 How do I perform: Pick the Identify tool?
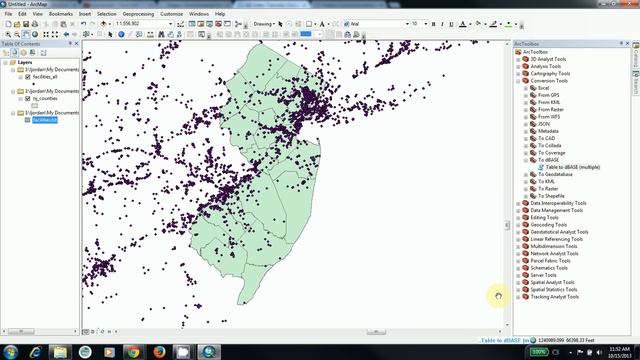click(x=121, y=35)
